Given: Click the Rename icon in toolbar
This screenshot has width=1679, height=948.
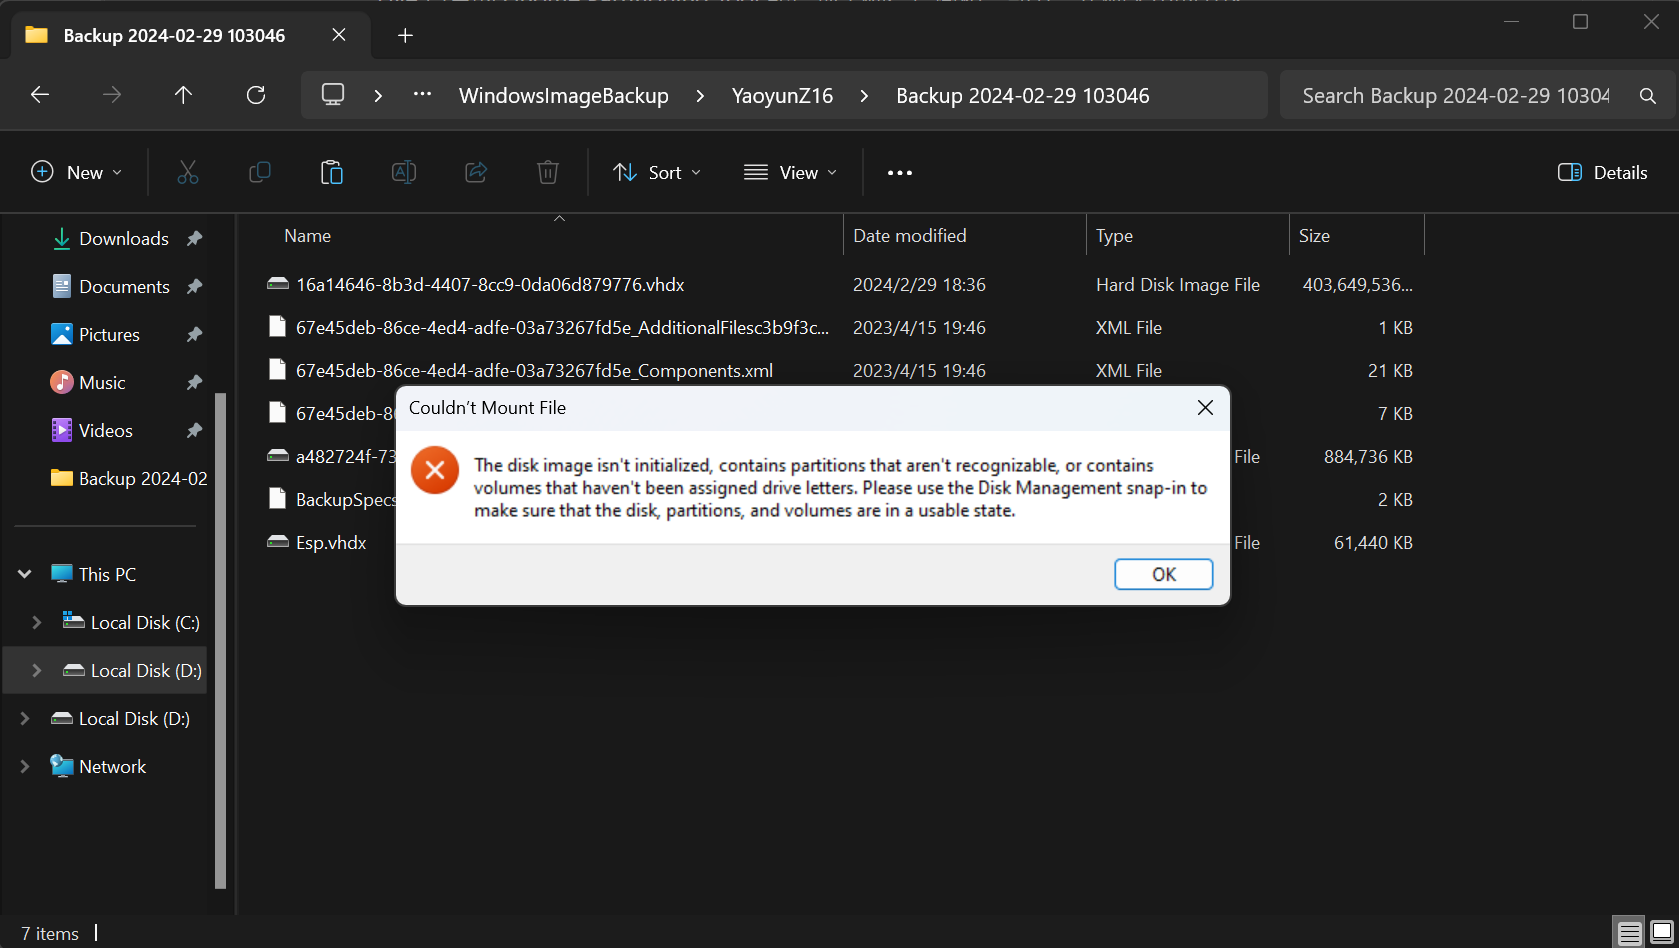Looking at the screenshot, I should point(403,172).
